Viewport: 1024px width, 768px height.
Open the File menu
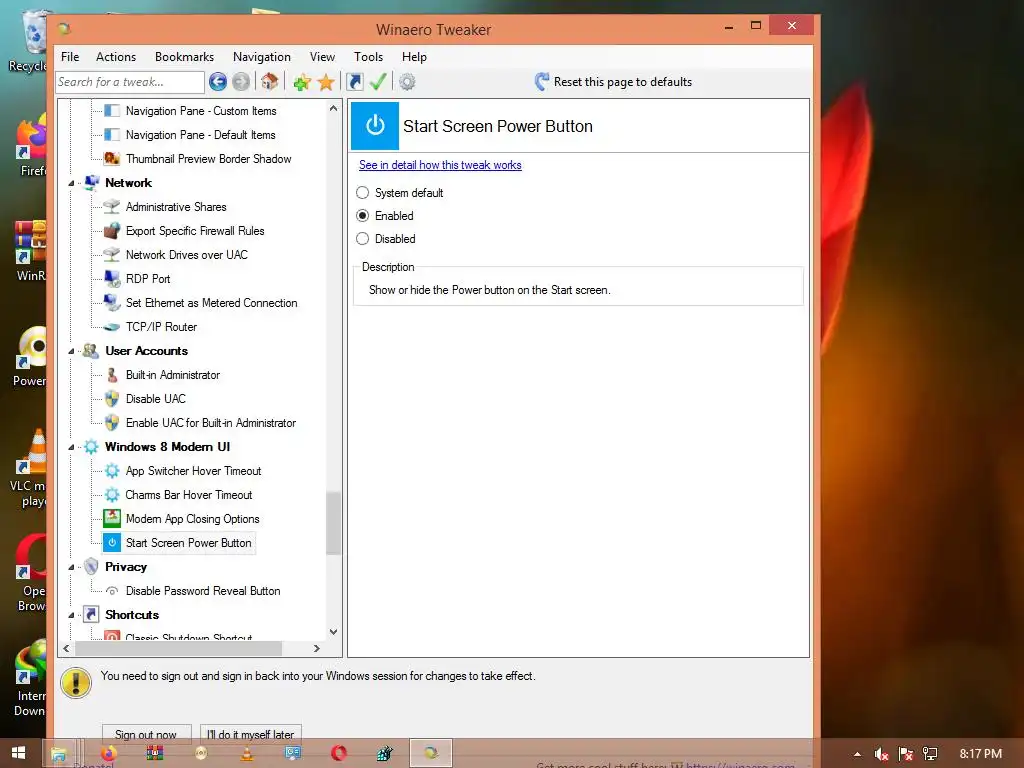(x=70, y=57)
